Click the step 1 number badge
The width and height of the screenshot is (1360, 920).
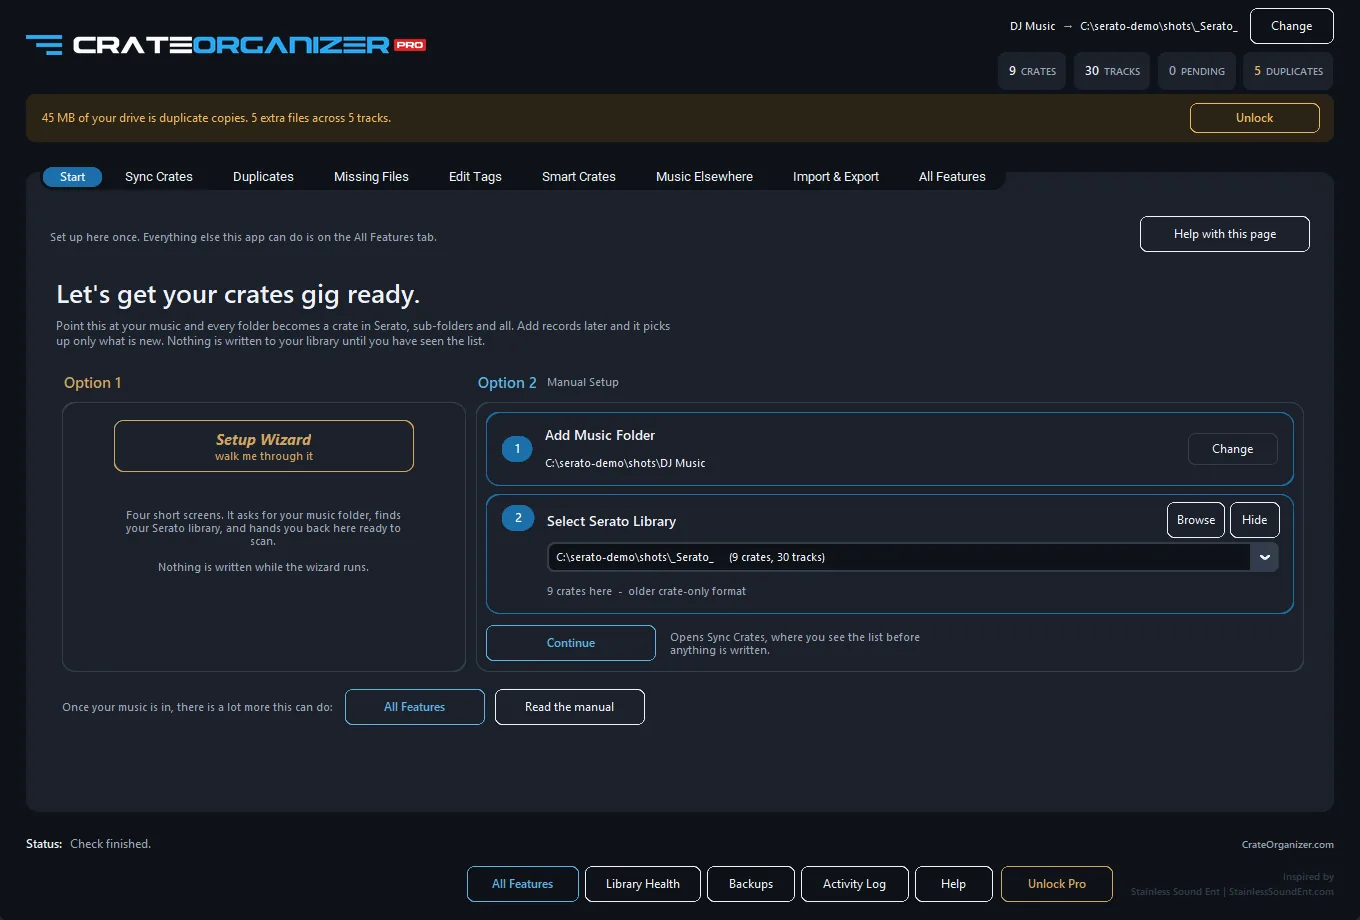pyautogui.click(x=517, y=449)
